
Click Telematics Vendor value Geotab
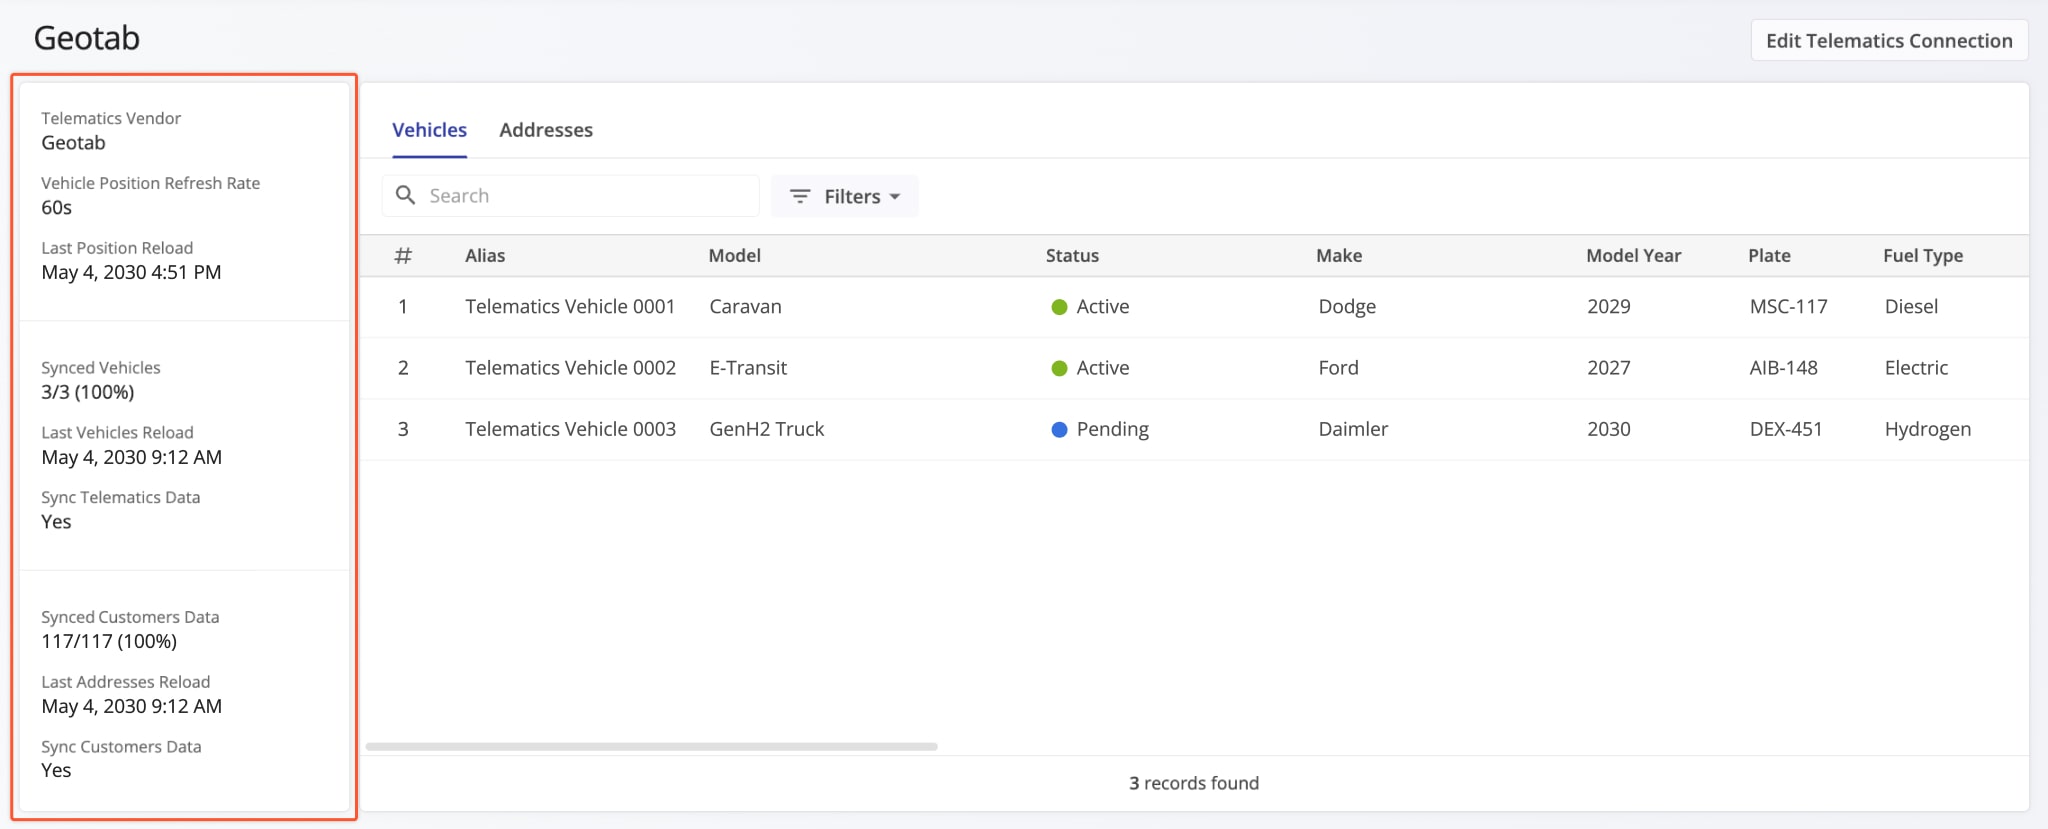click(73, 143)
